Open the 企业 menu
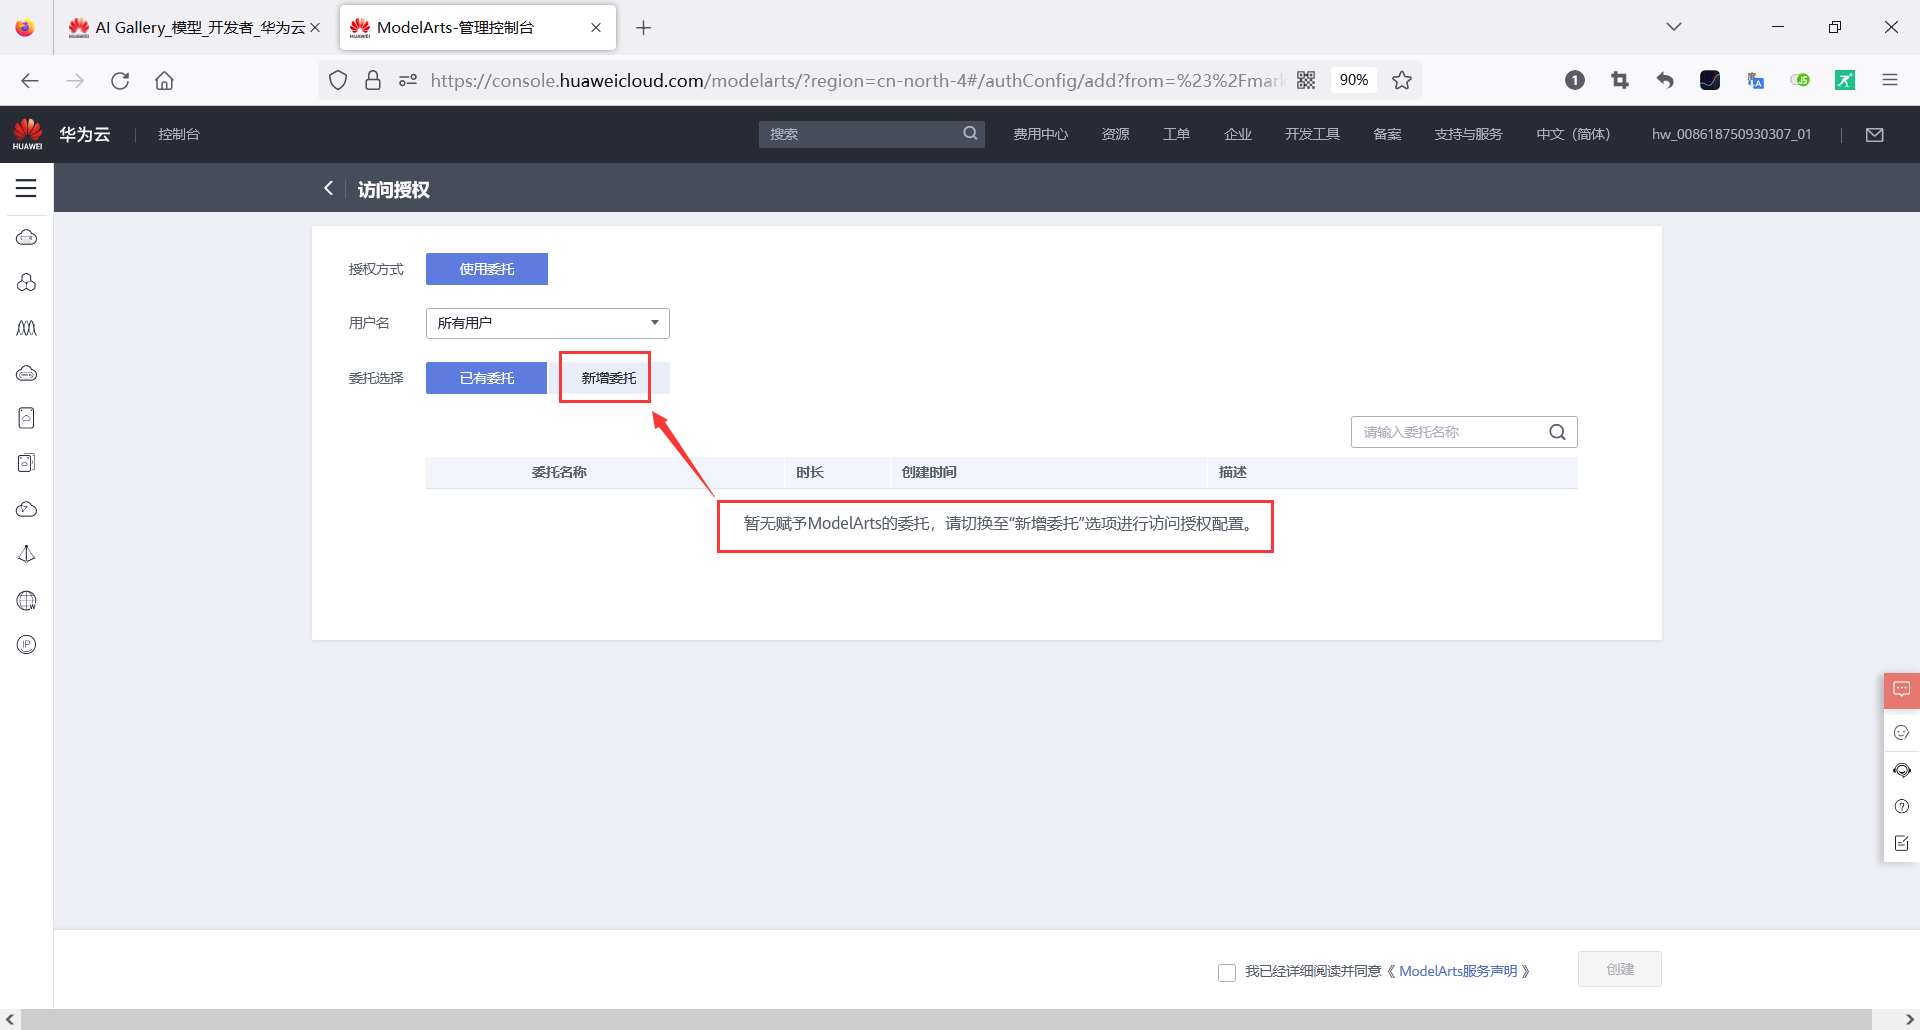Viewport: 1920px width, 1030px height. (1238, 134)
